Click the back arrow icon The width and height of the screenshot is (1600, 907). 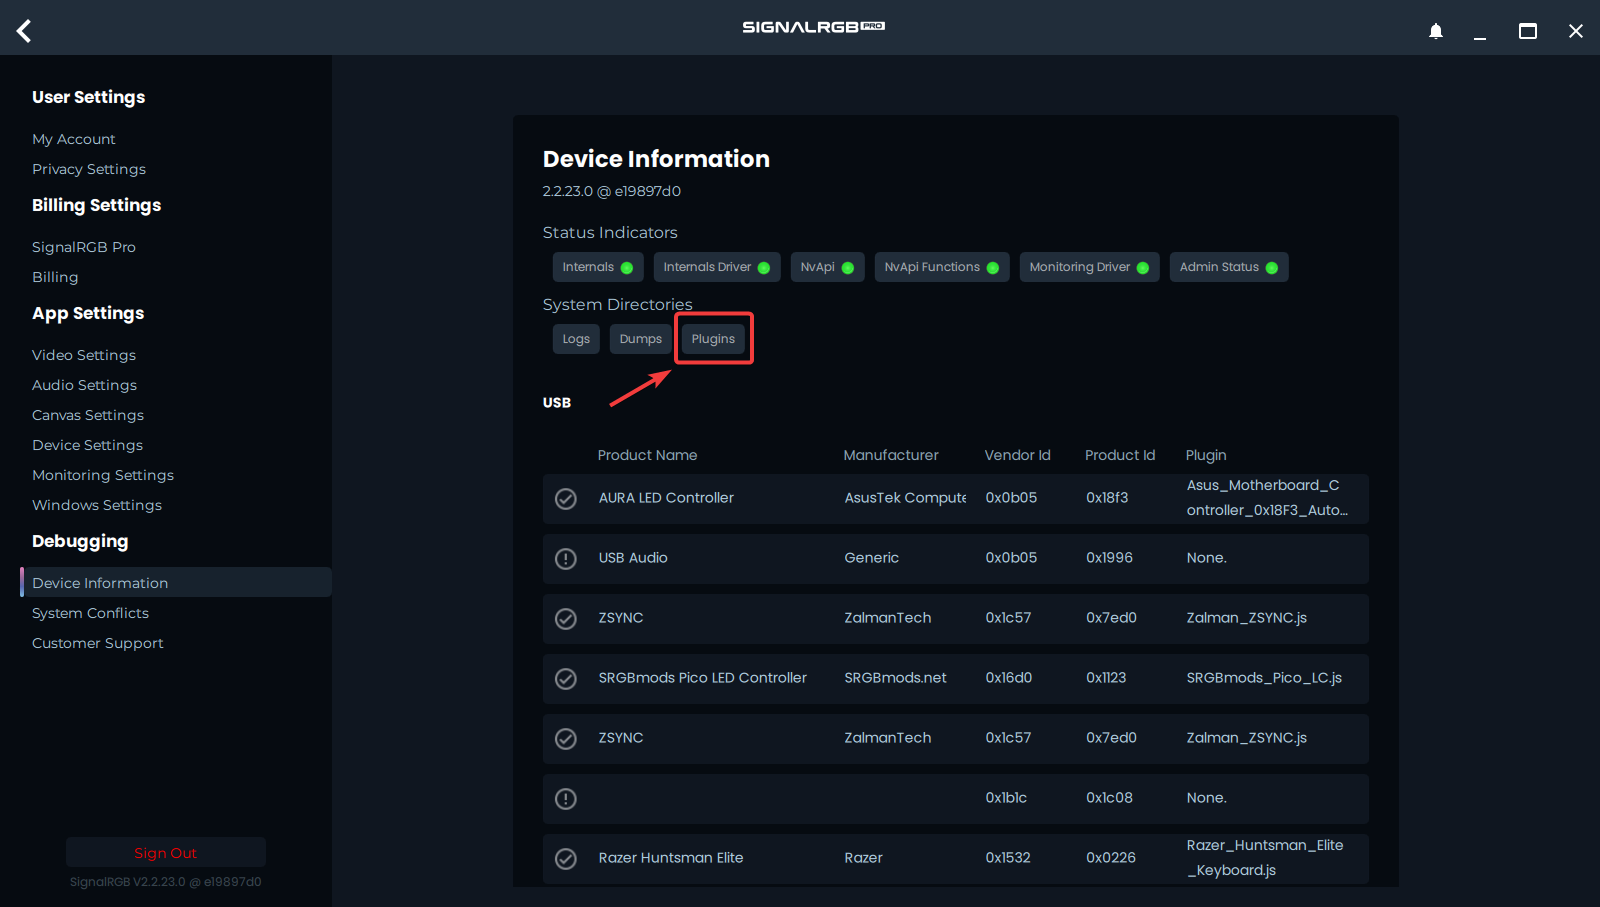tap(24, 31)
